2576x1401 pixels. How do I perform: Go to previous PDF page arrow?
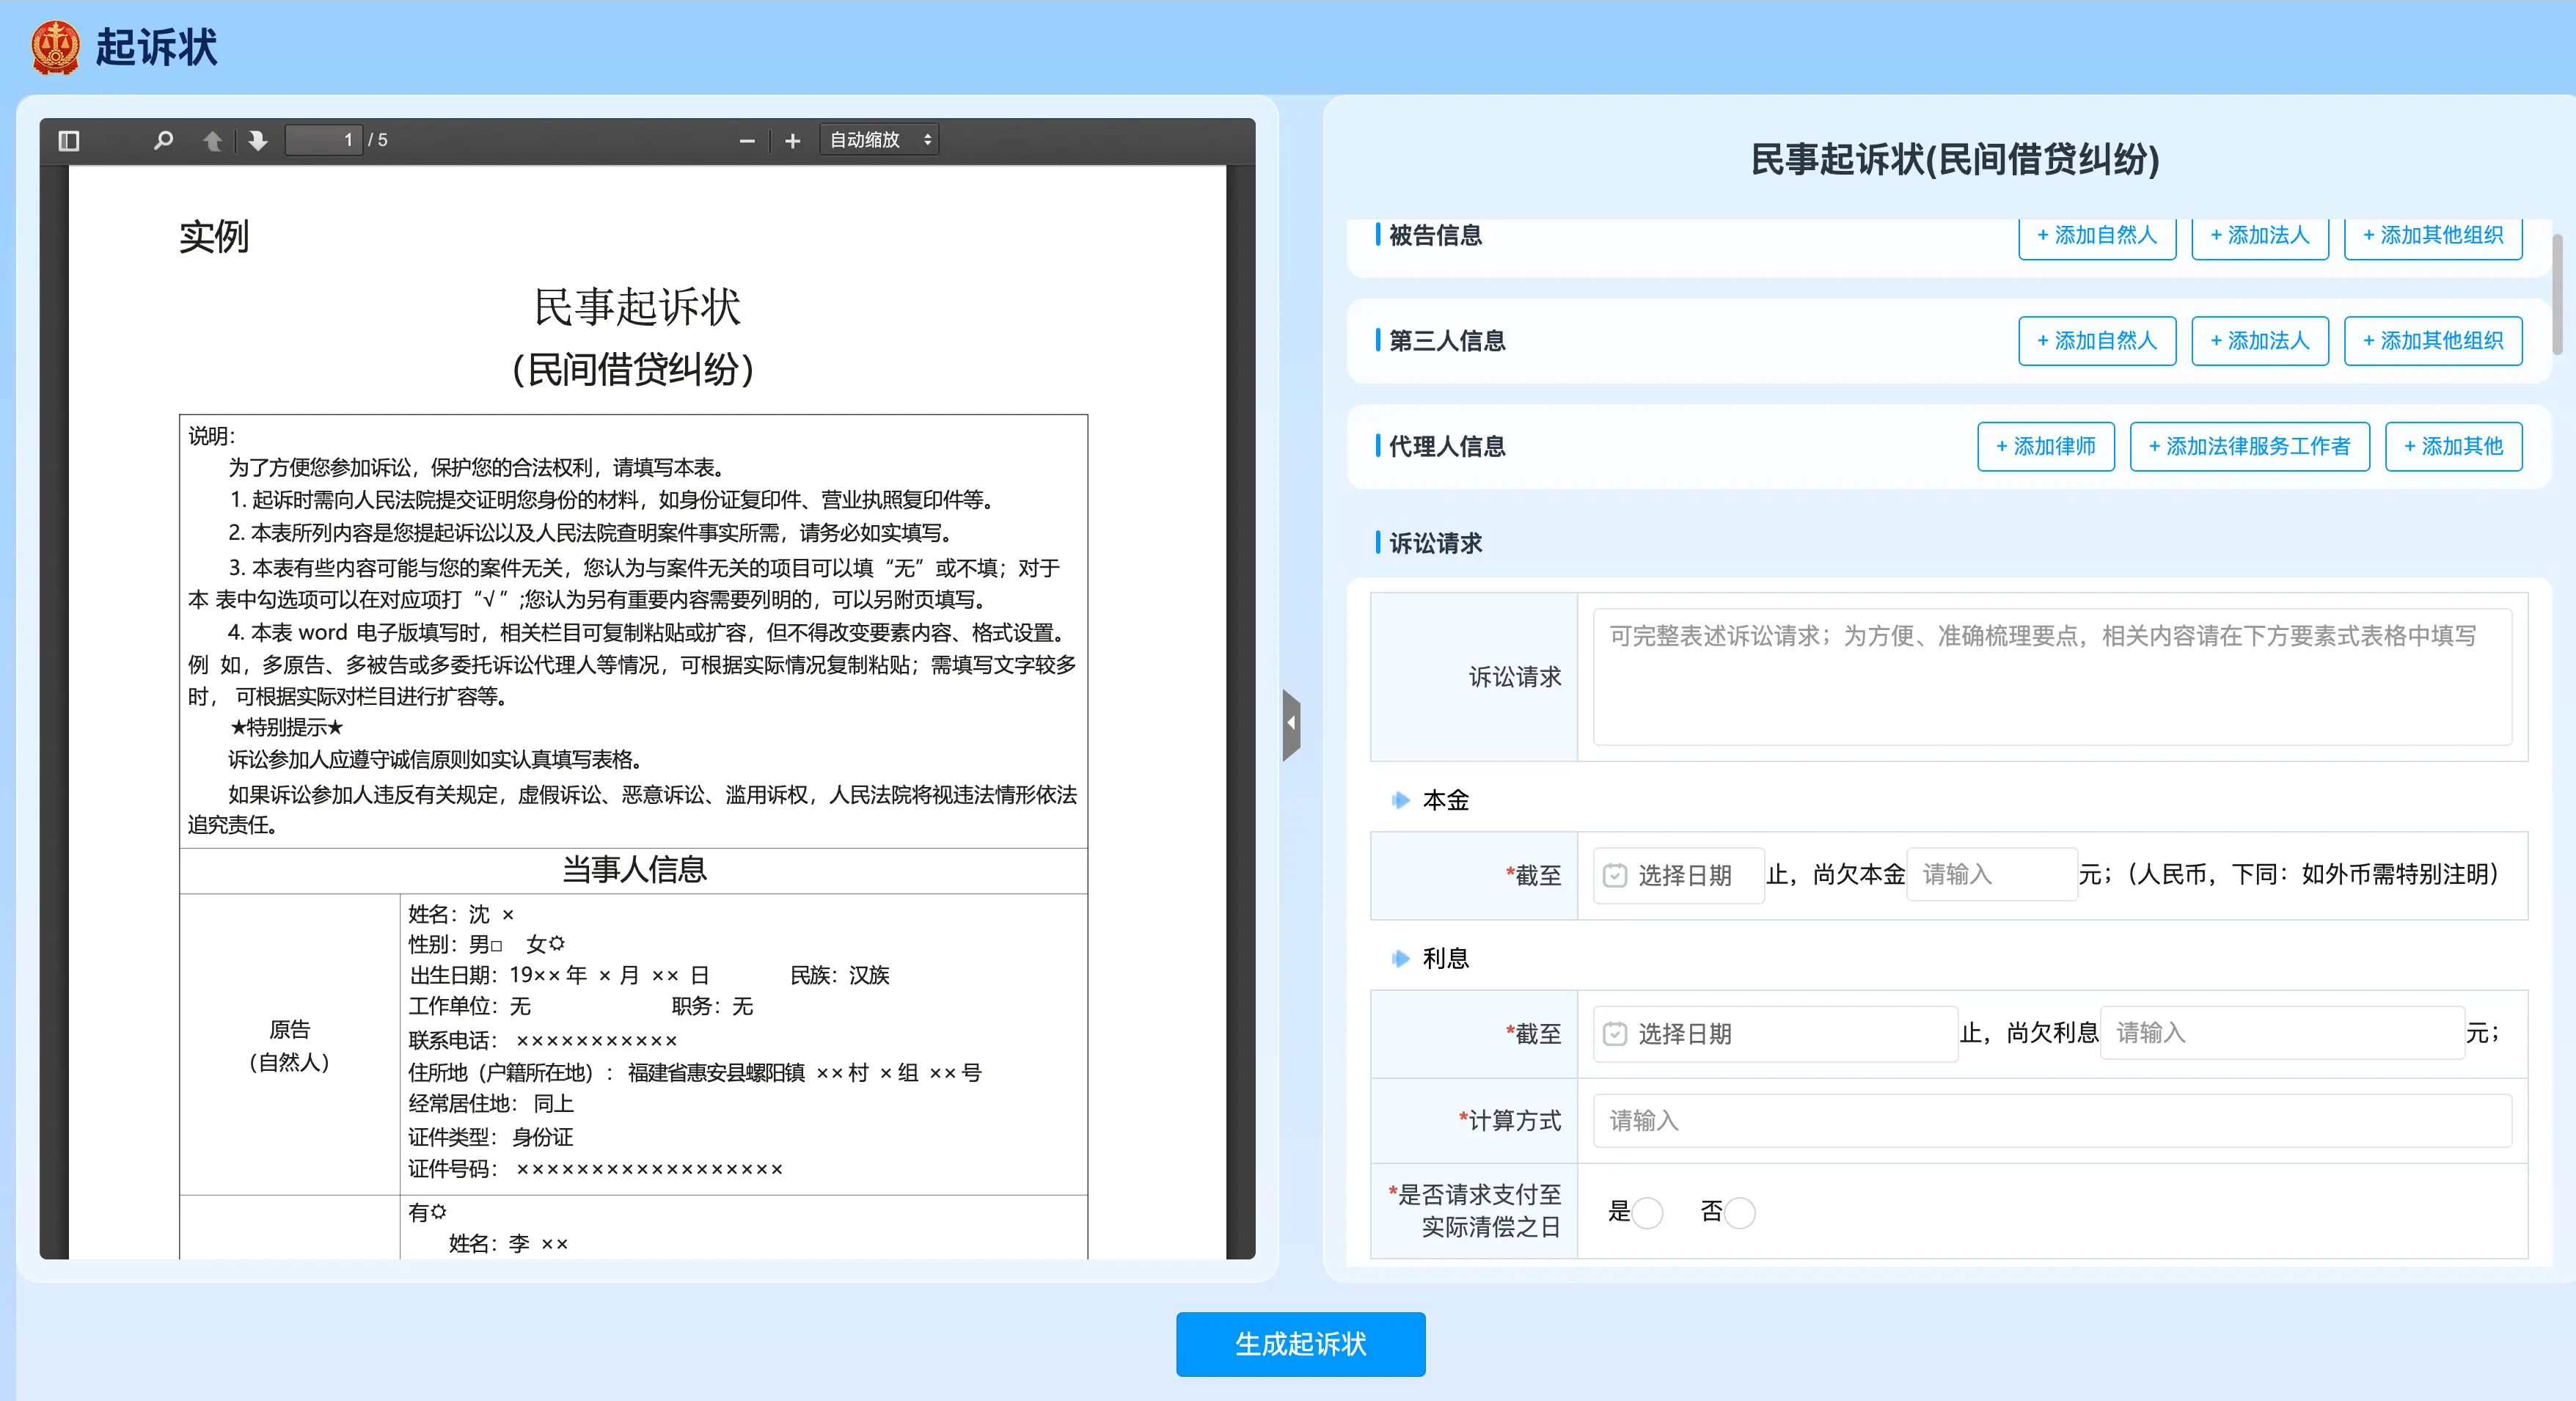coord(212,141)
